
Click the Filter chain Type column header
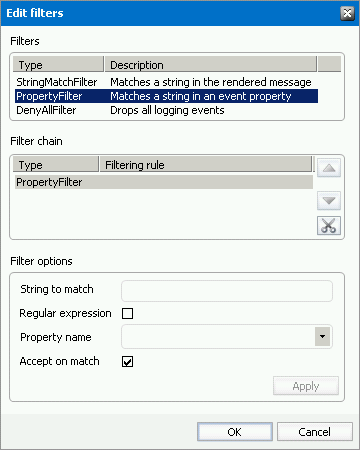56,164
